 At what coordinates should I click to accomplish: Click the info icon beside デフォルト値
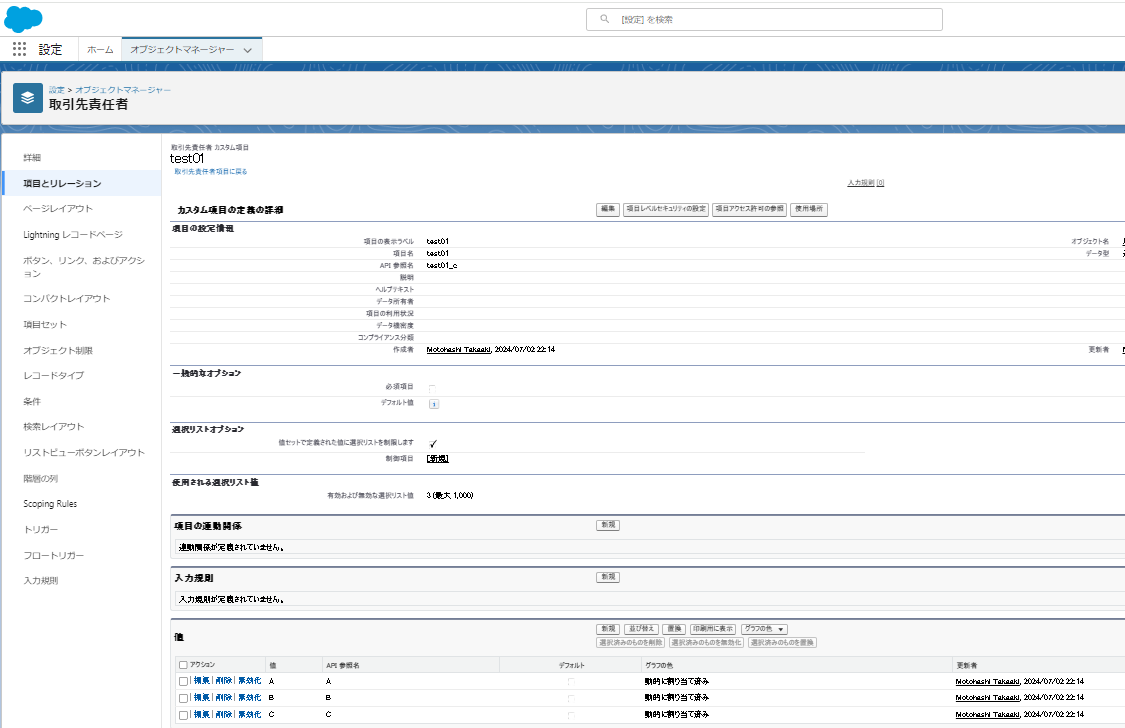click(433, 404)
